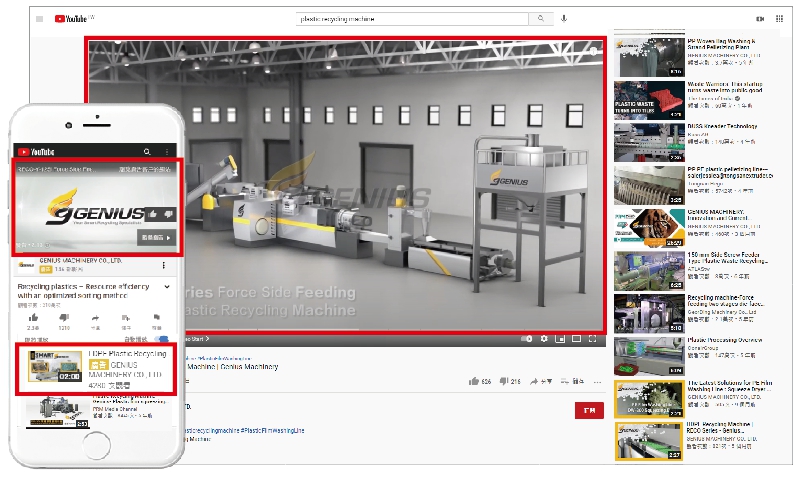
Task: Switch to theater mode
Action: 577,338
